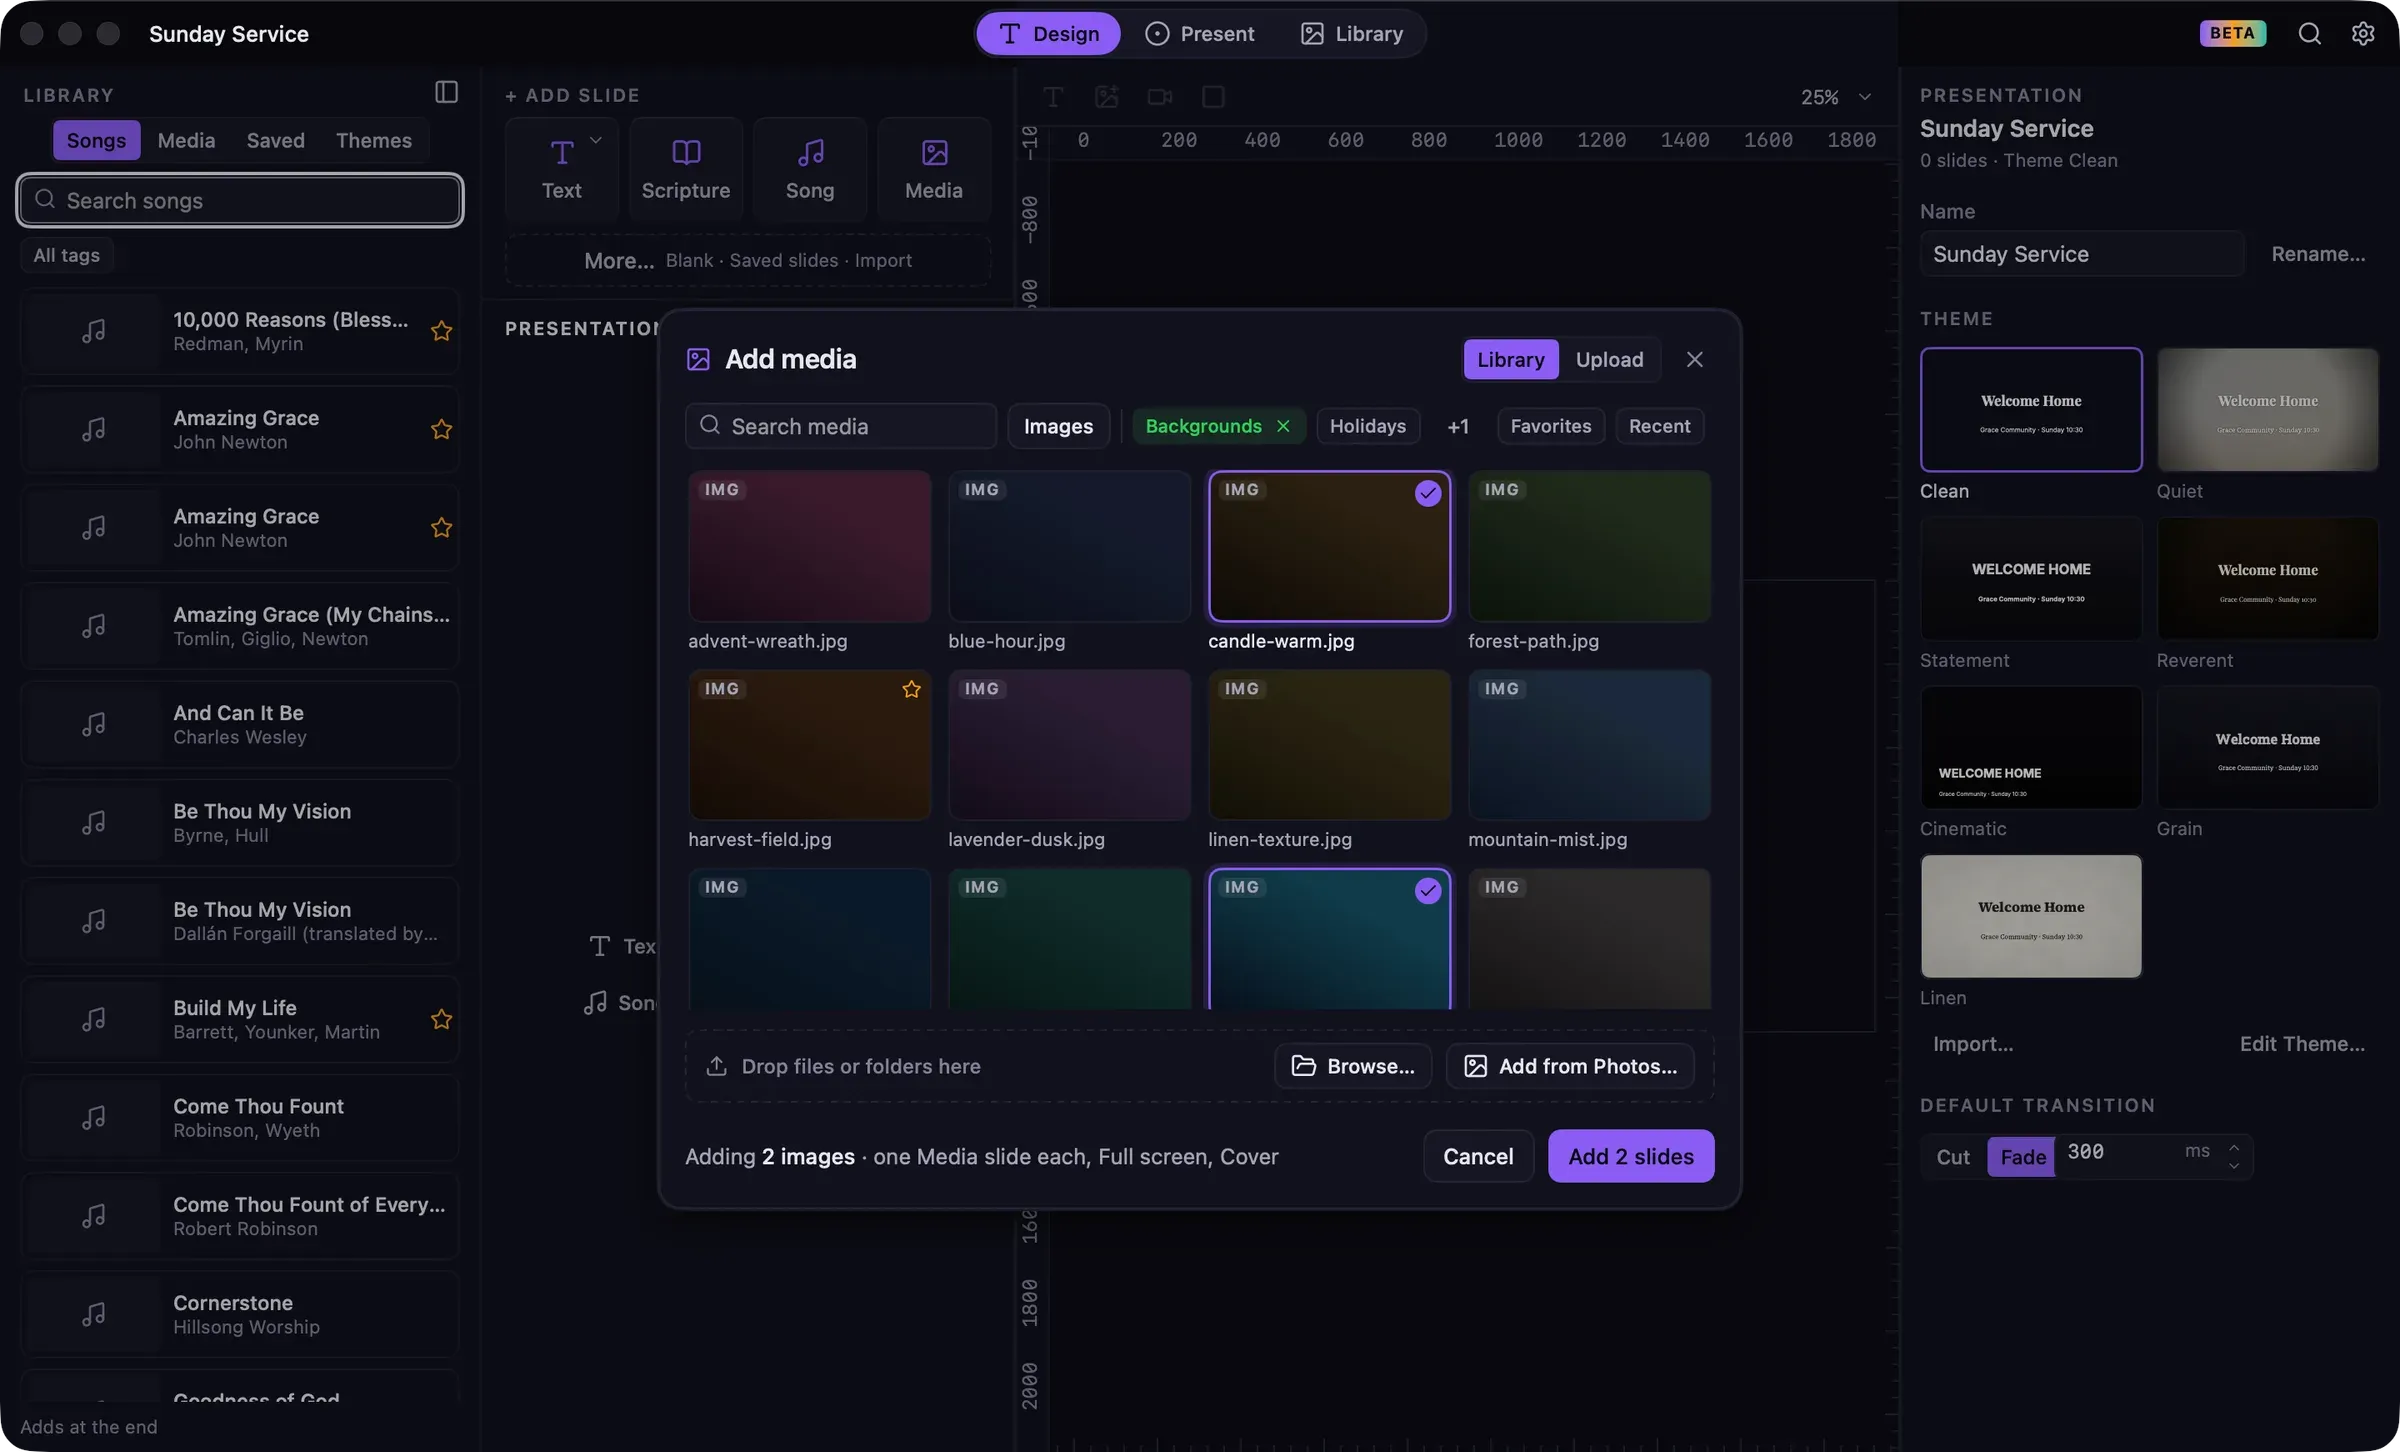2400x1452 pixels.
Task: Focus the Search media field
Action: 841,426
